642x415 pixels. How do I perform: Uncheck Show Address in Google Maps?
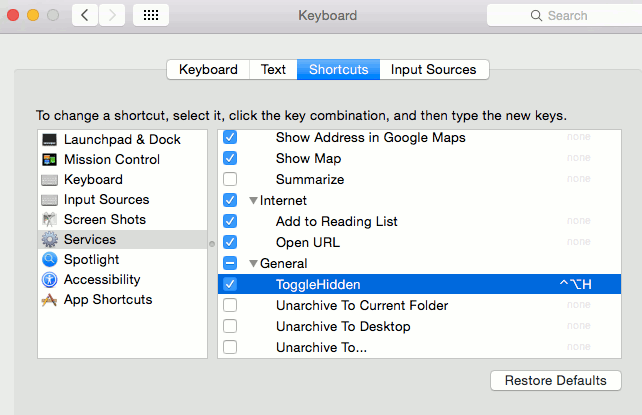230,137
